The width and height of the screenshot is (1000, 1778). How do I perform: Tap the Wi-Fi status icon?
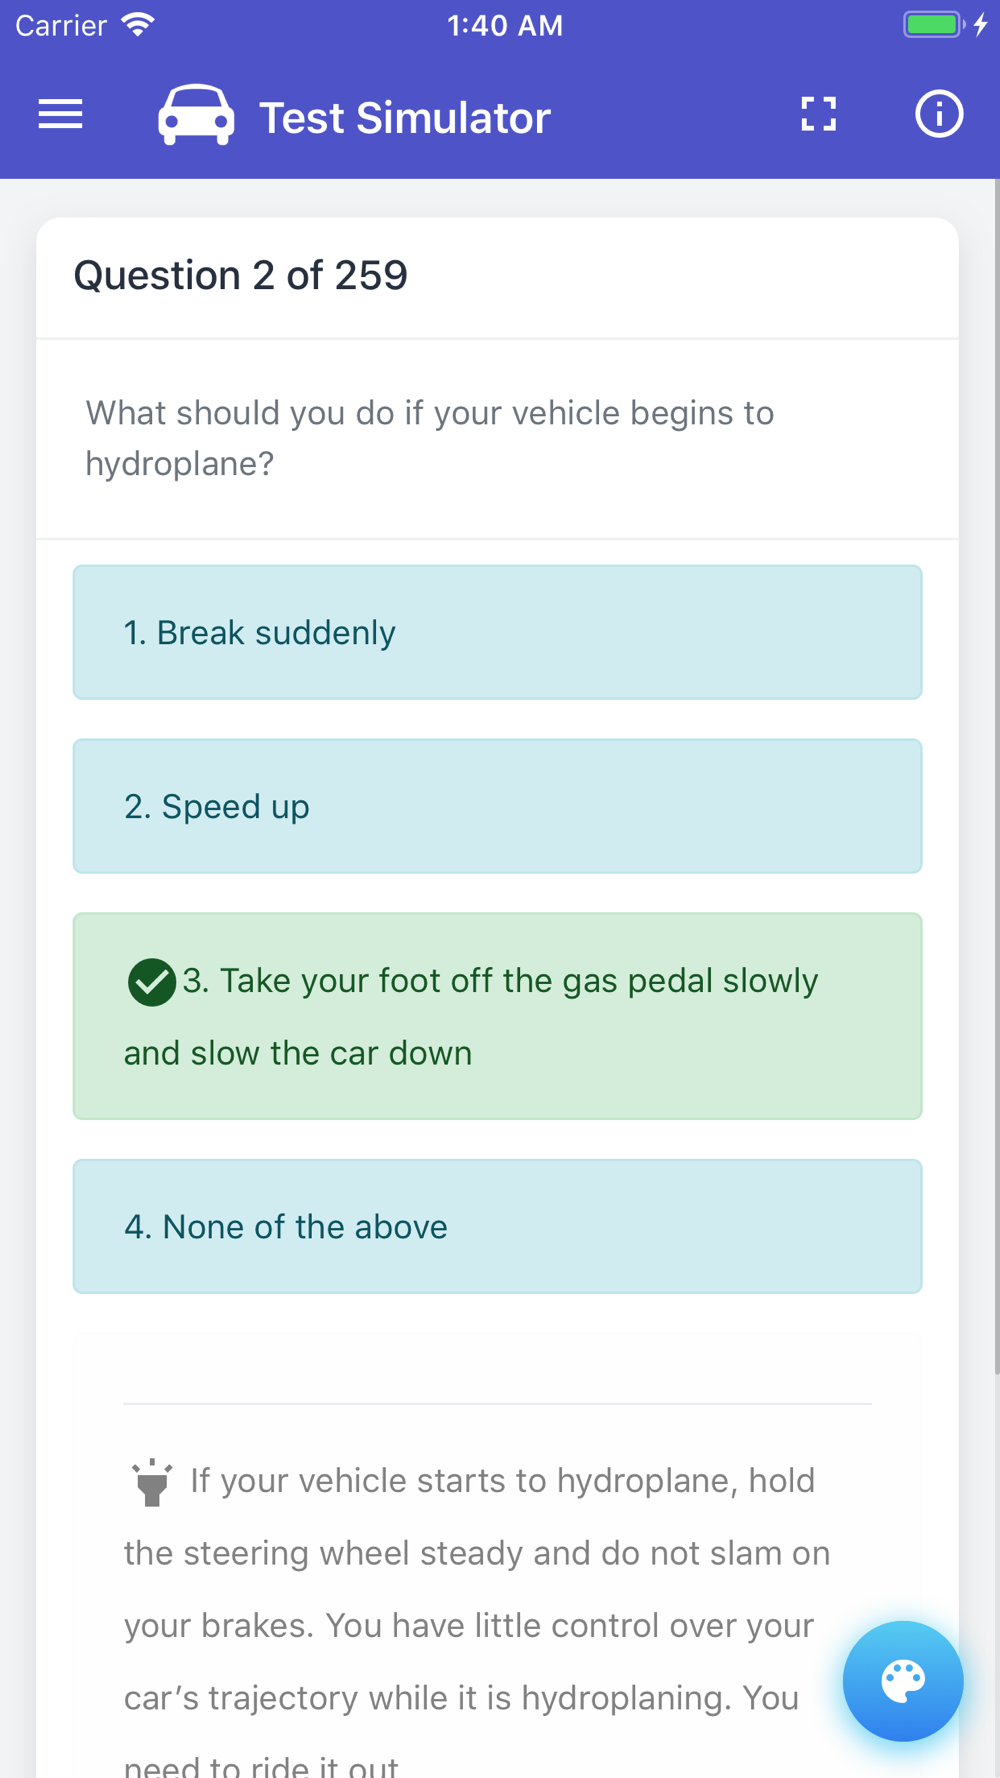tap(138, 25)
